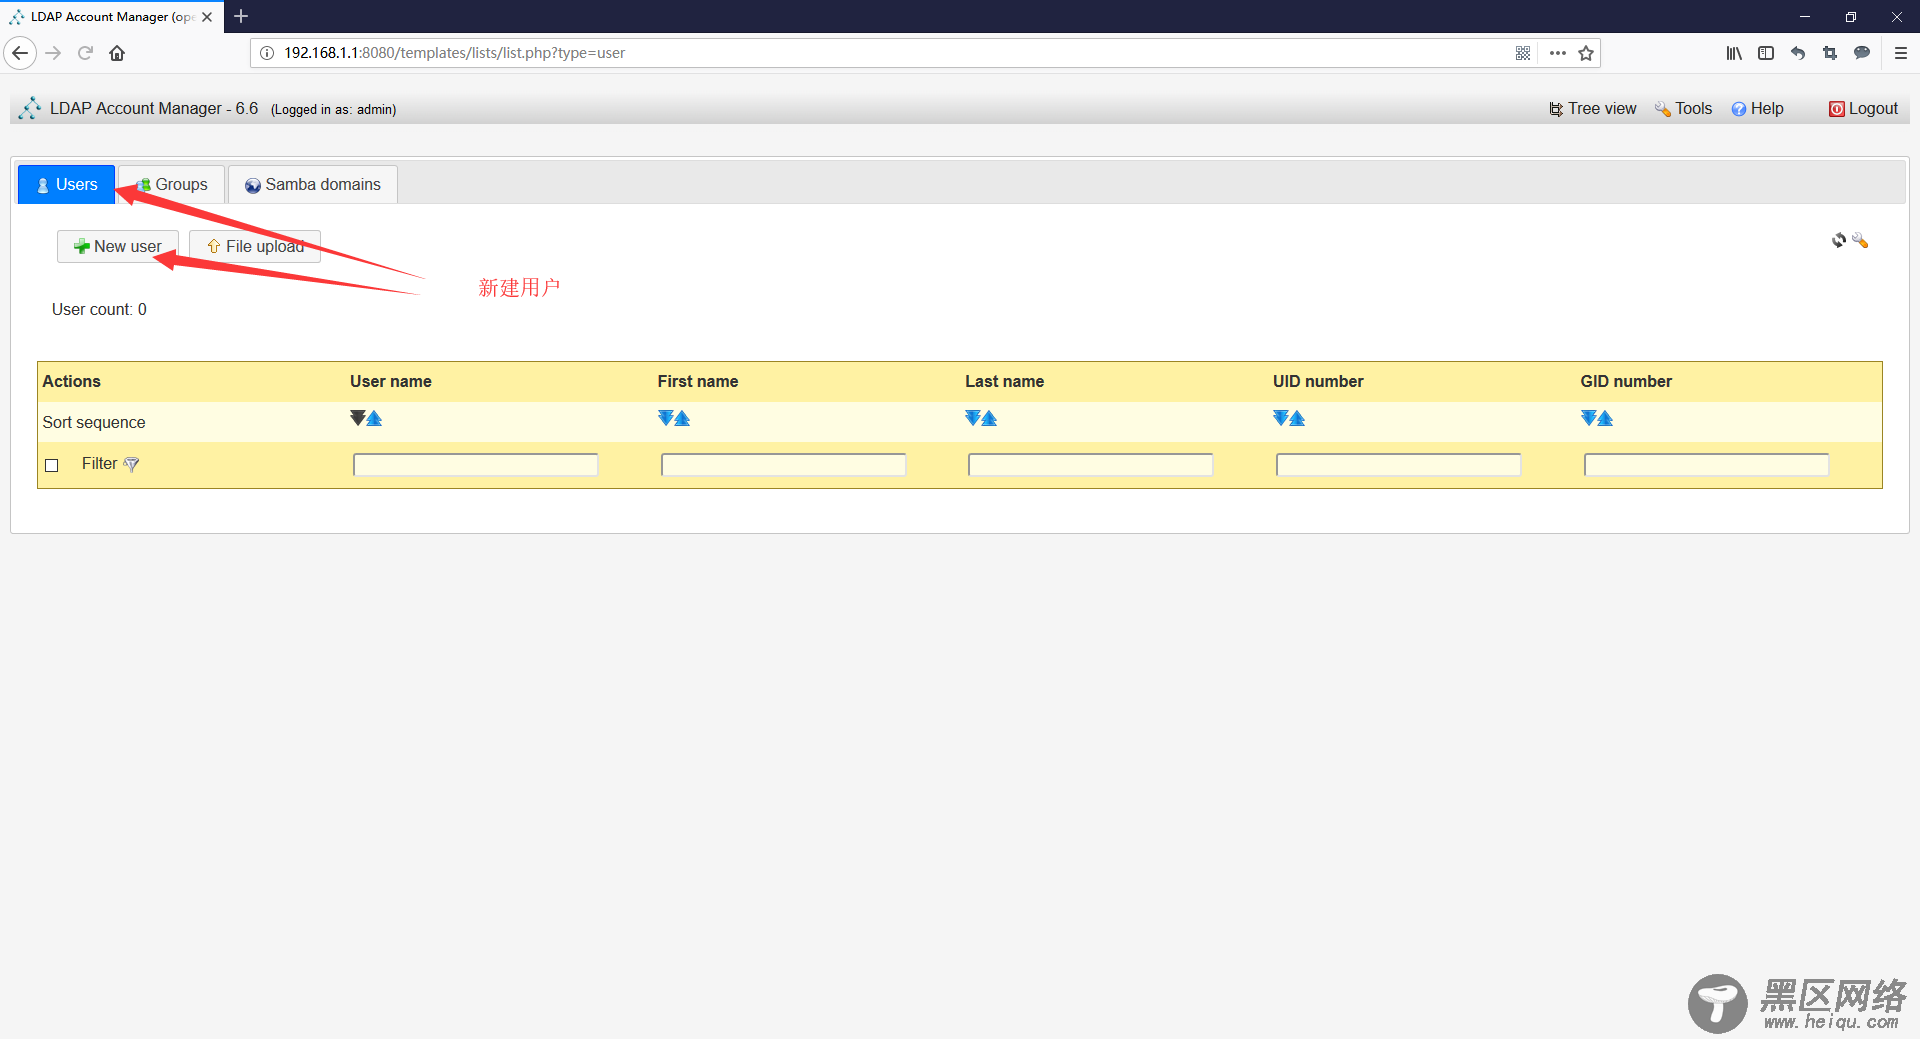Focus the User name filter field
This screenshot has width=1920, height=1039.
(x=476, y=465)
